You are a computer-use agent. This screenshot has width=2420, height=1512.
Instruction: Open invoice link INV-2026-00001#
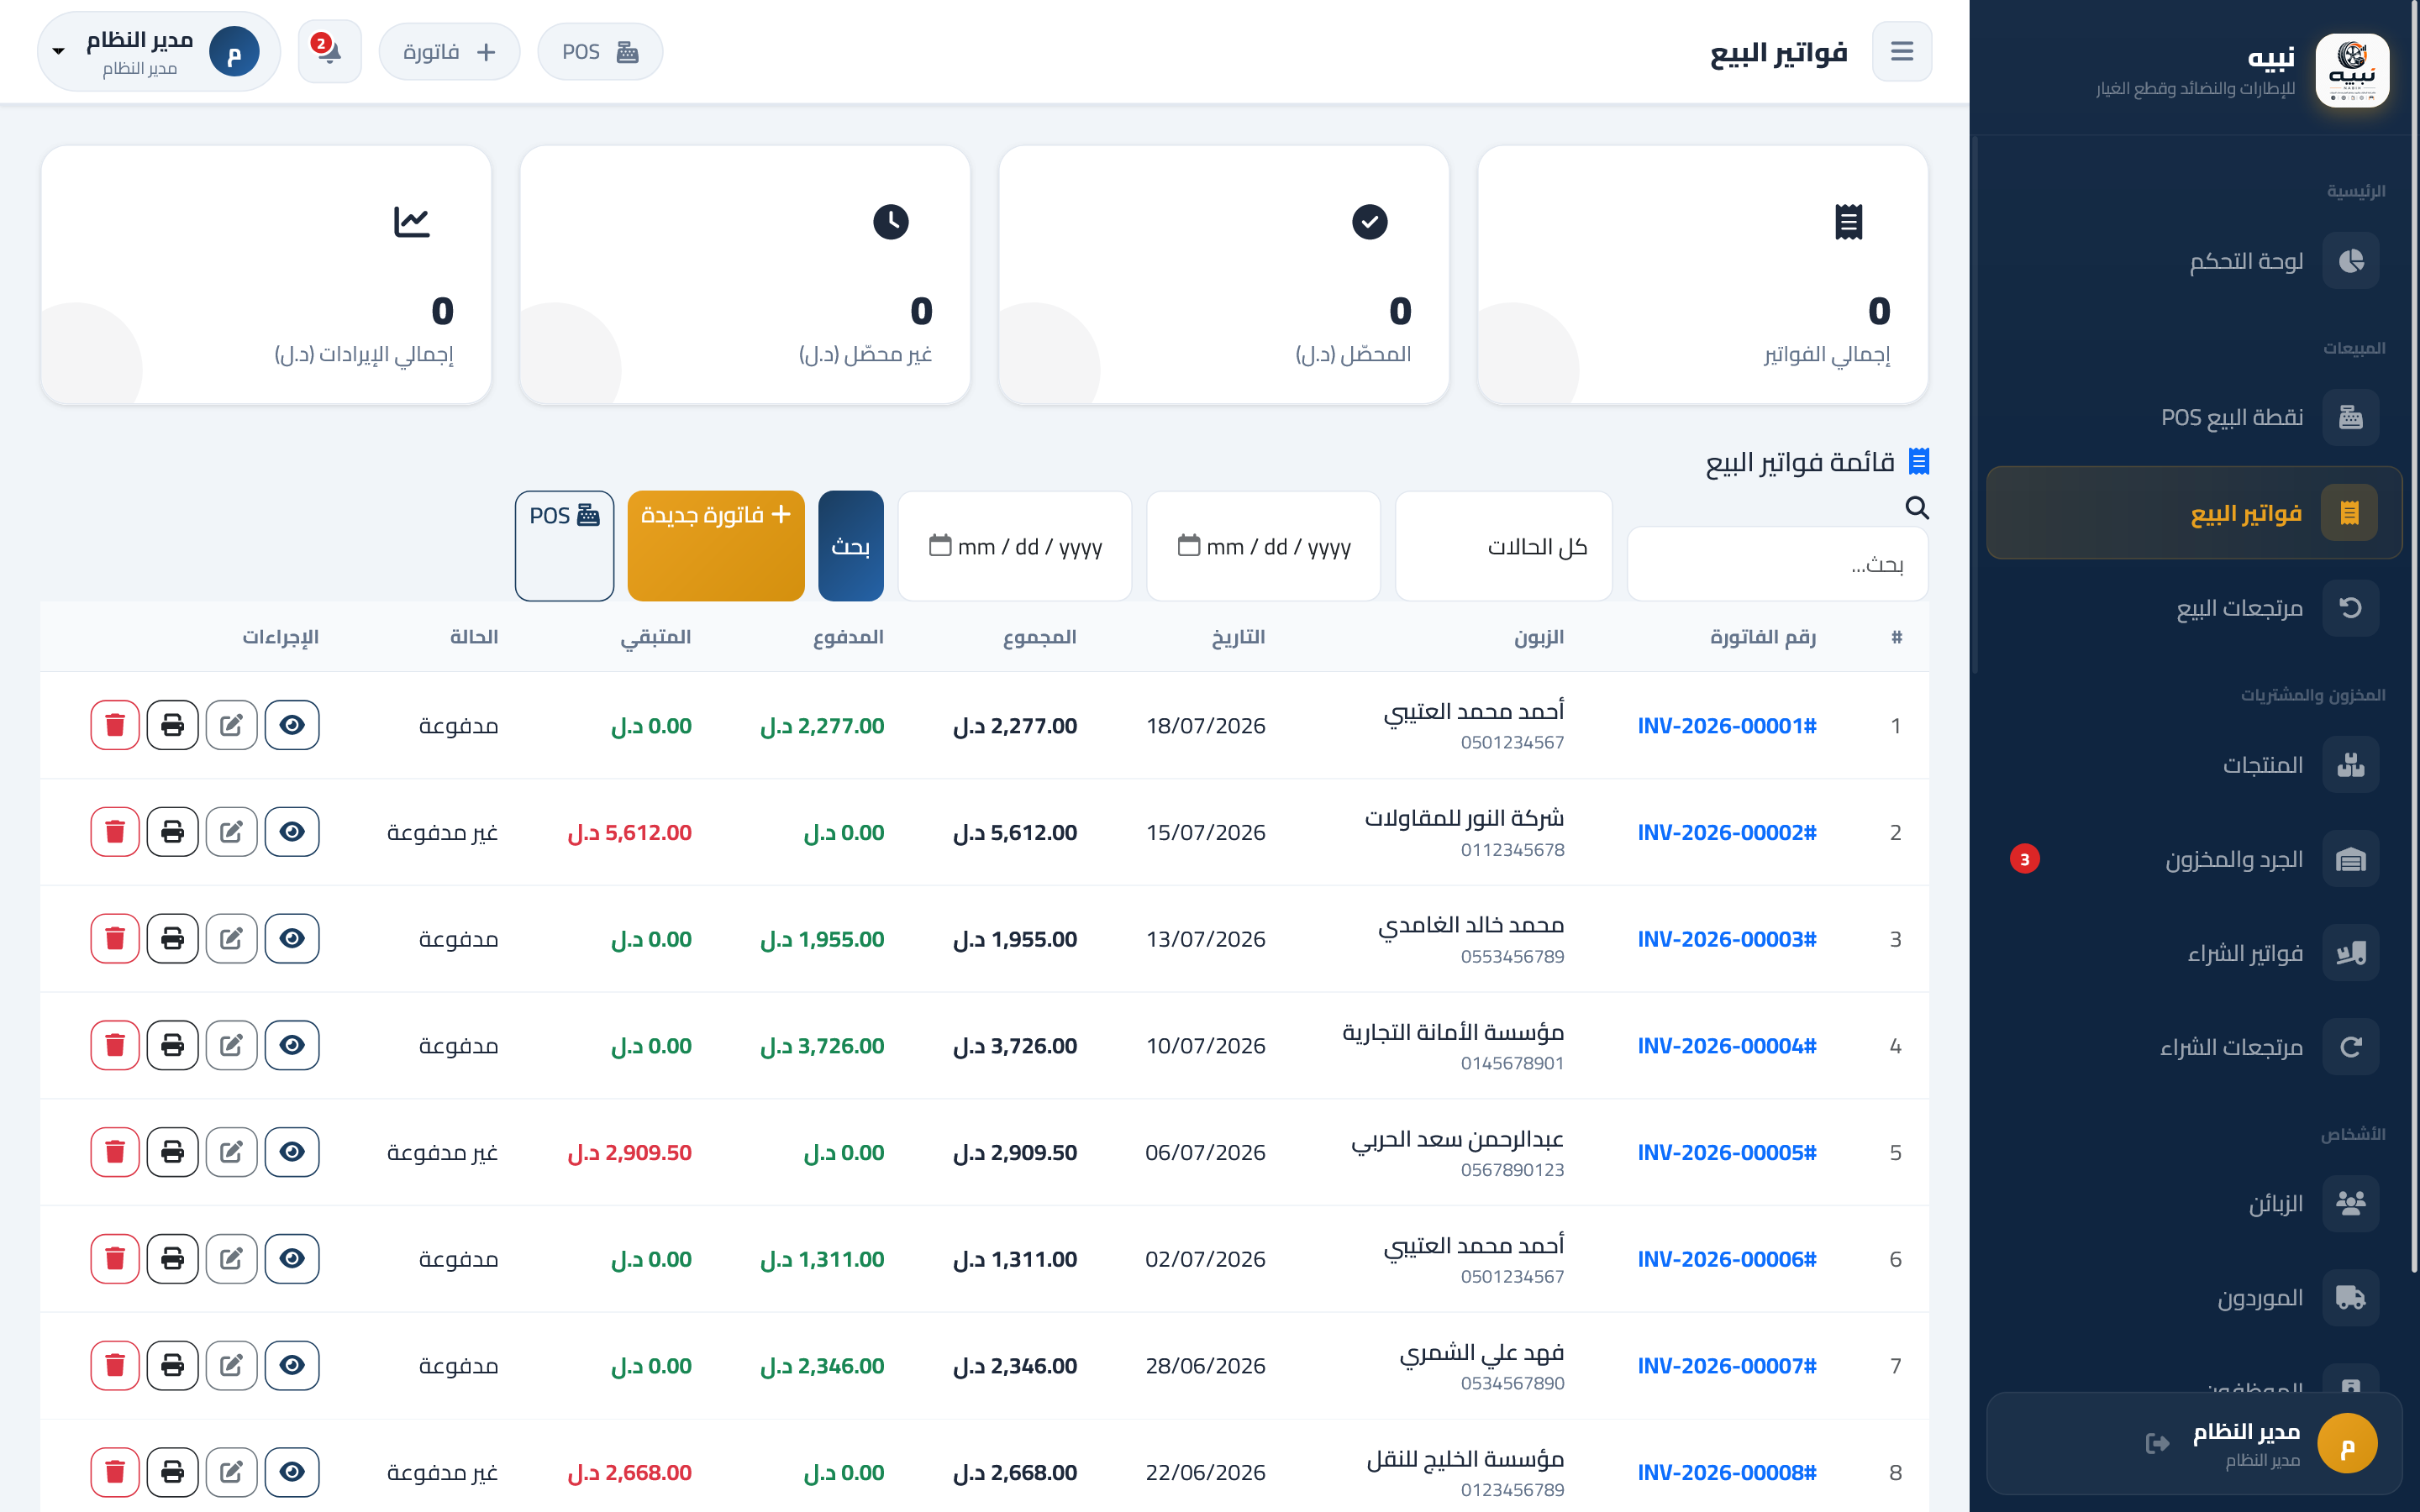tap(1727, 725)
